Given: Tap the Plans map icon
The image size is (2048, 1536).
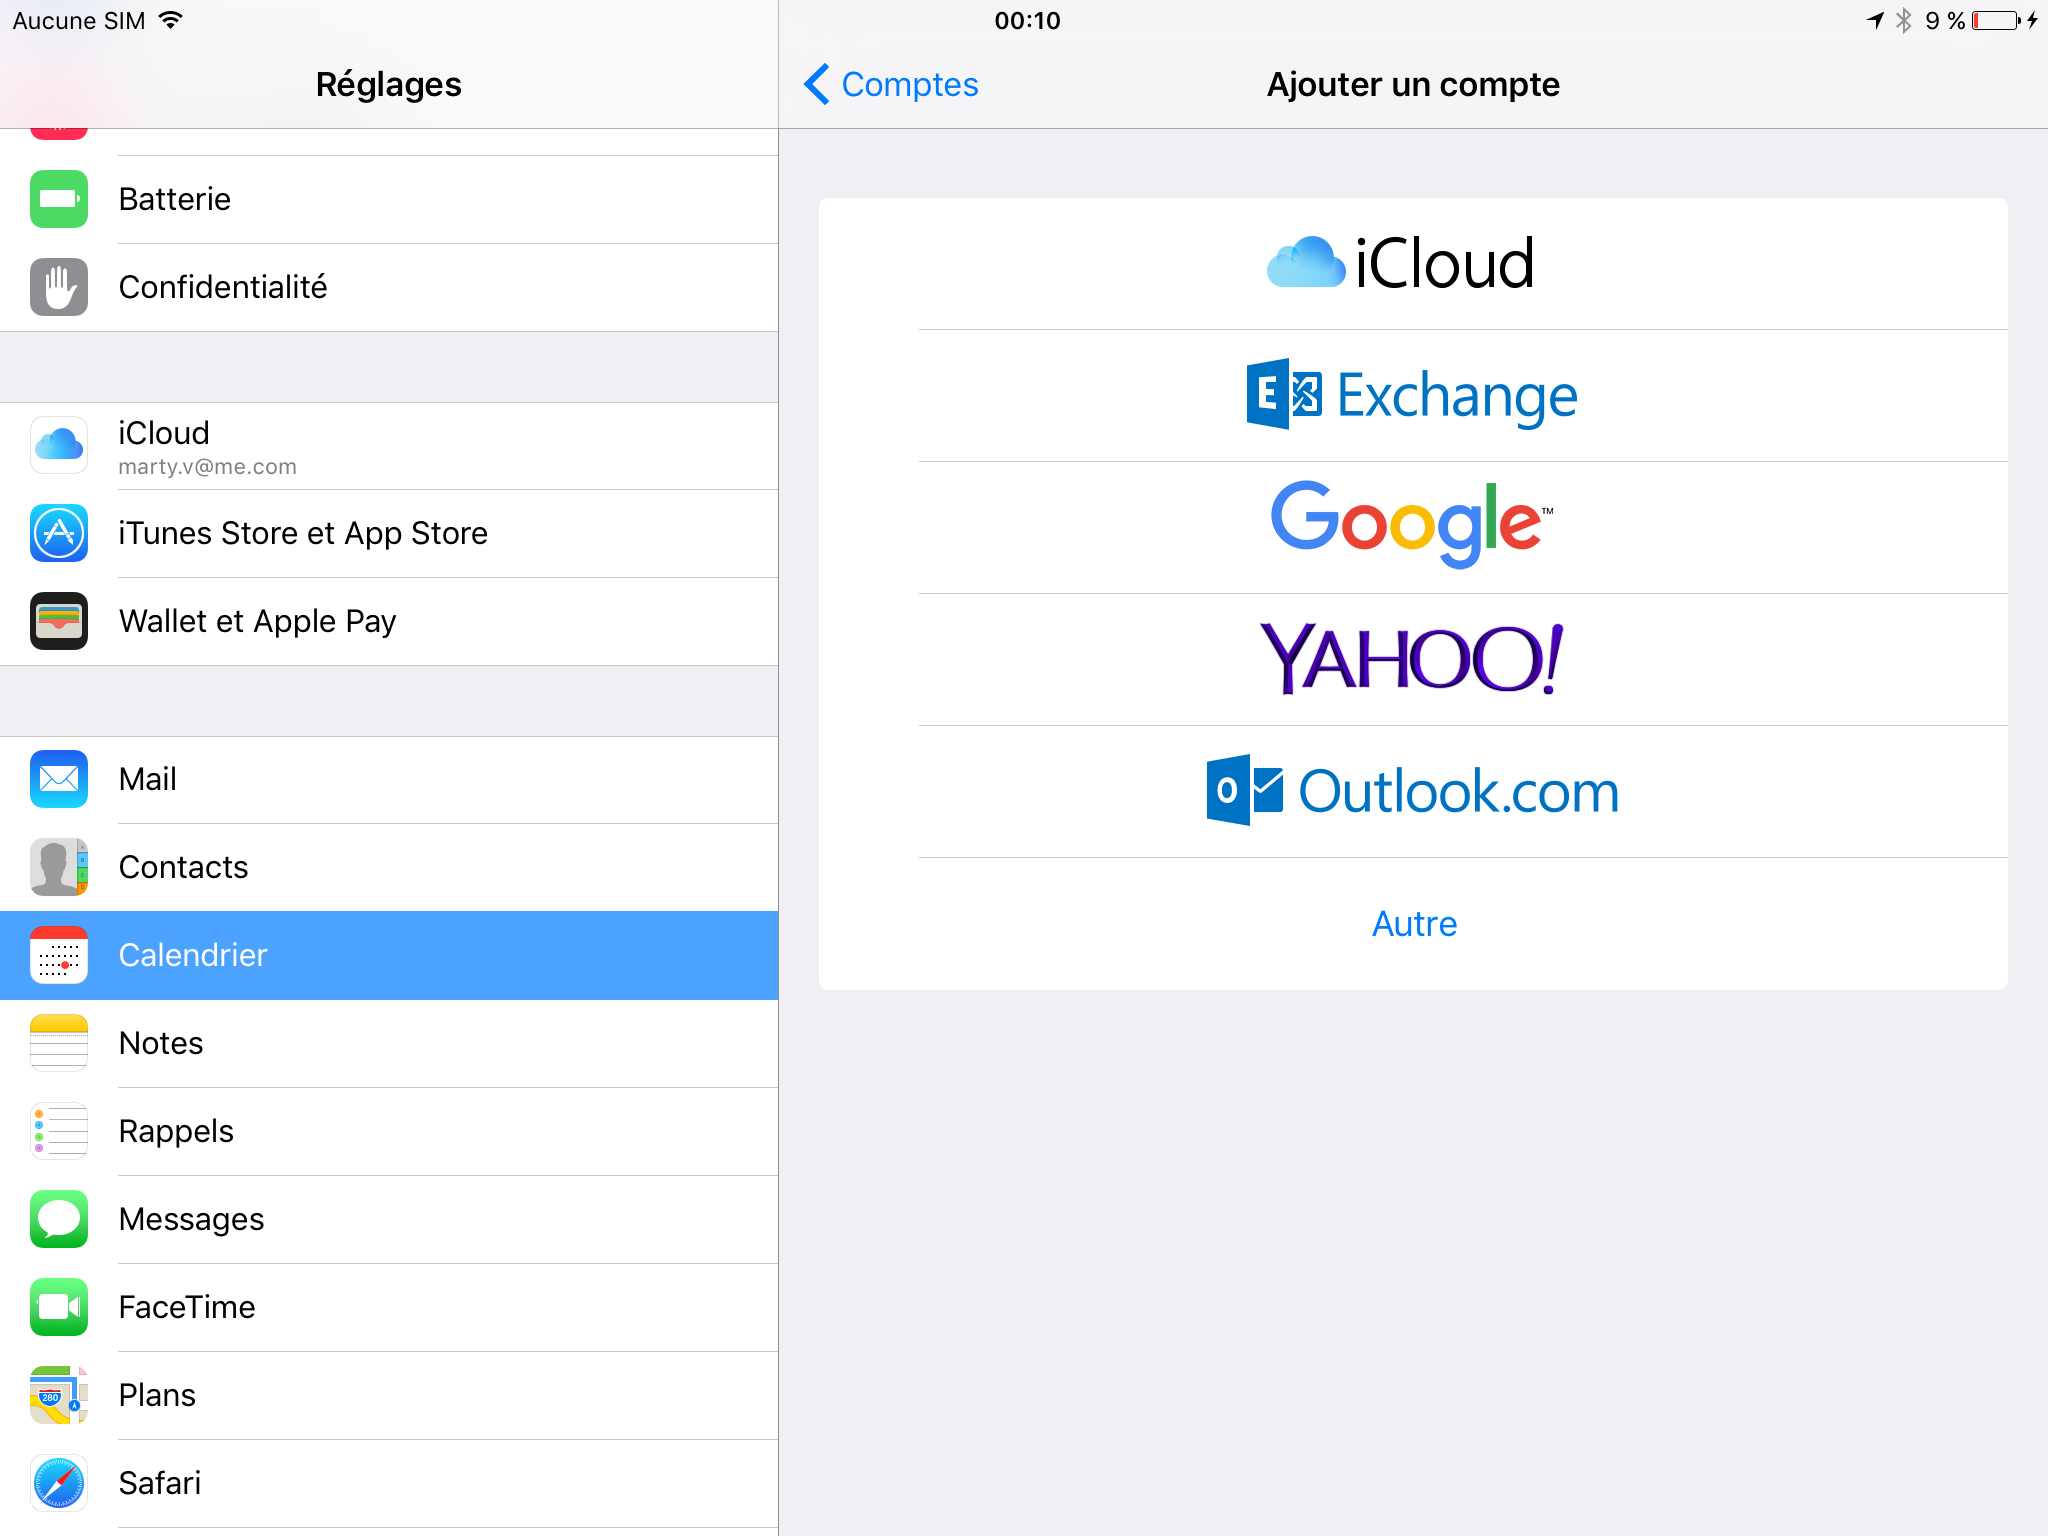Looking at the screenshot, I should tap(59, 1395).
